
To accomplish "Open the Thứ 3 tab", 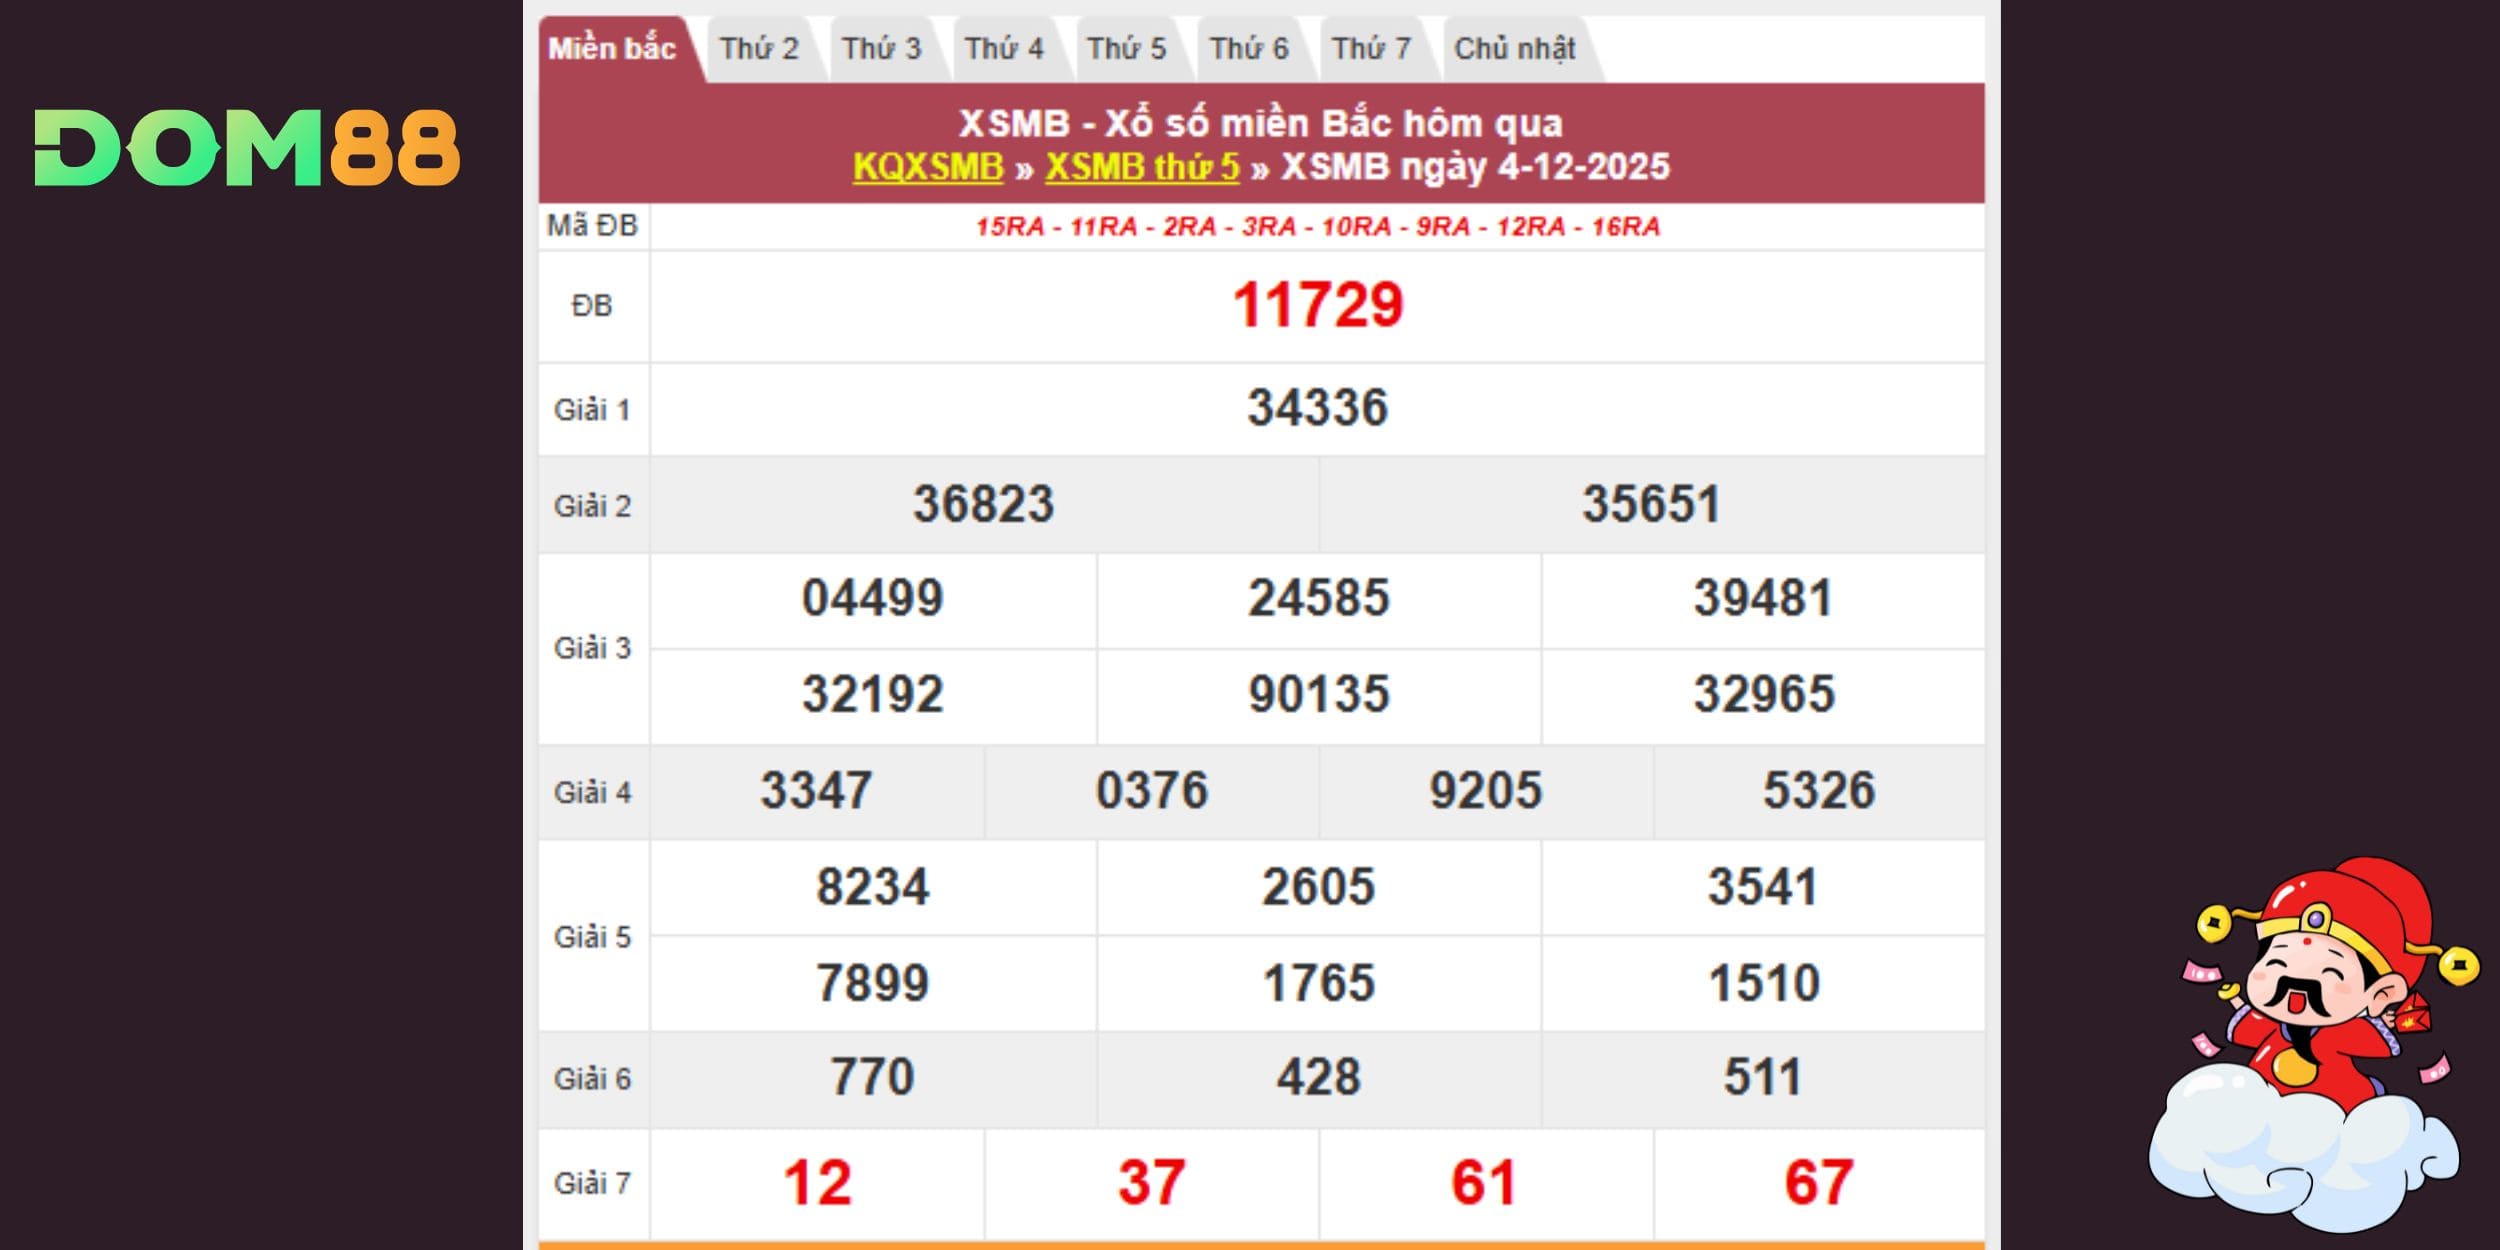I will [x=881, y=48].
